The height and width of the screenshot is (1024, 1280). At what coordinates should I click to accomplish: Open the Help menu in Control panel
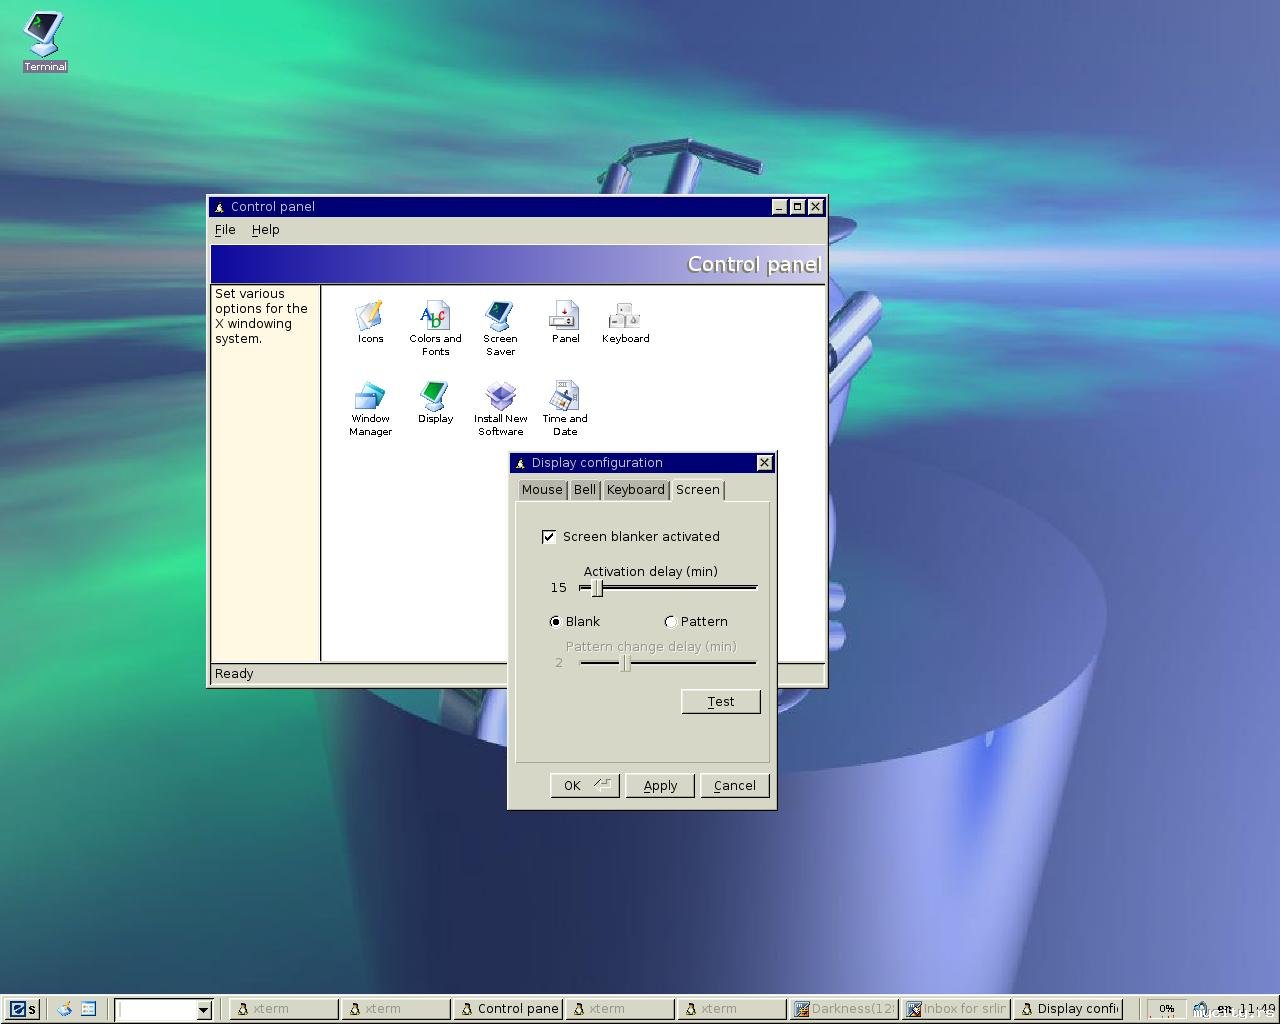(265, 230)
